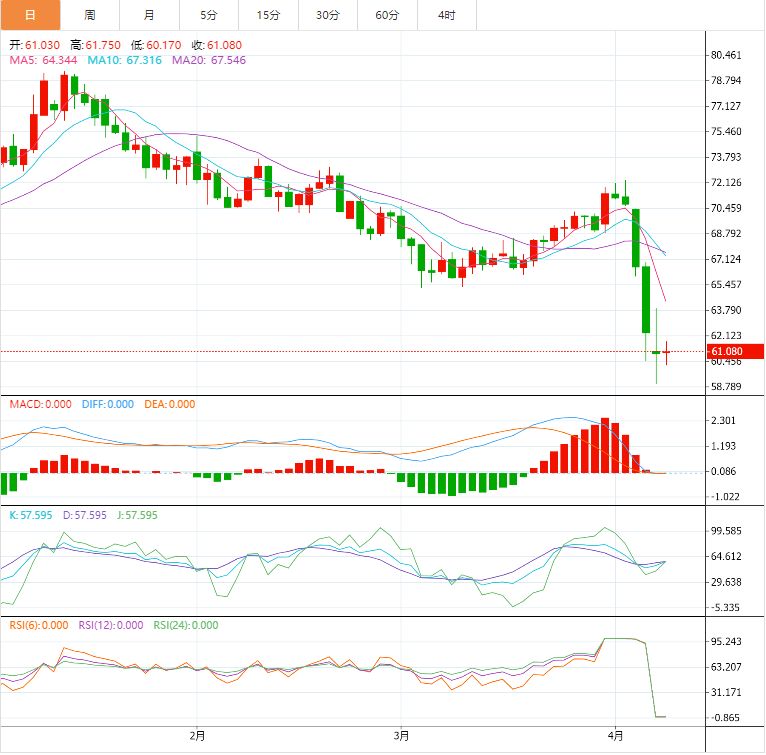
Task: Click the MA5: 64.344 indicator label
Action: click(x=43, y=60)
